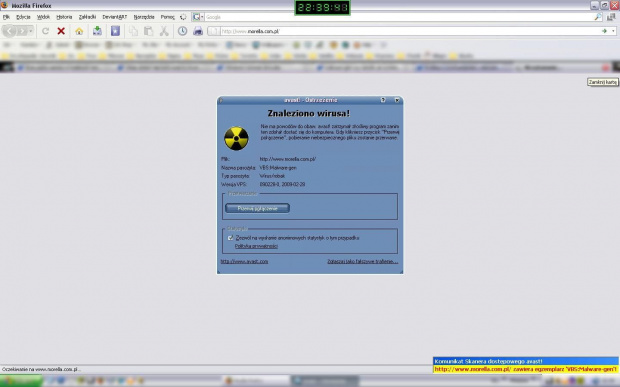The image size is (620, 387).
Task: Toggle the anonymous statistics checkbox
Action: 231,238
